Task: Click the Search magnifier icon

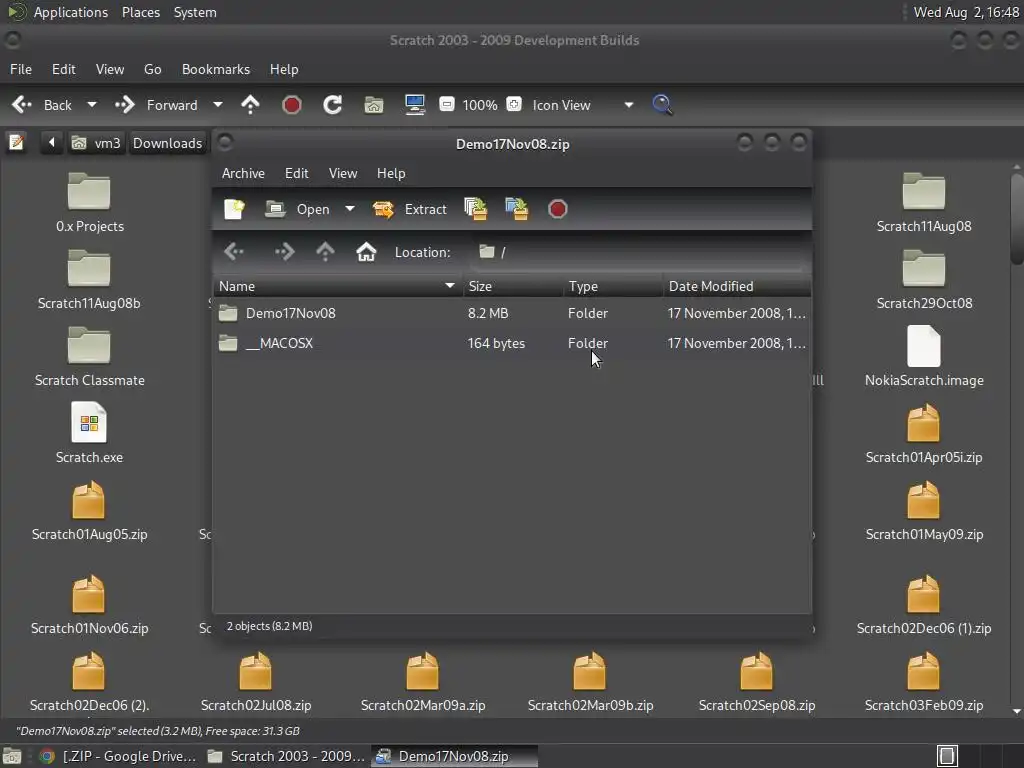Action: pos(662,105)
